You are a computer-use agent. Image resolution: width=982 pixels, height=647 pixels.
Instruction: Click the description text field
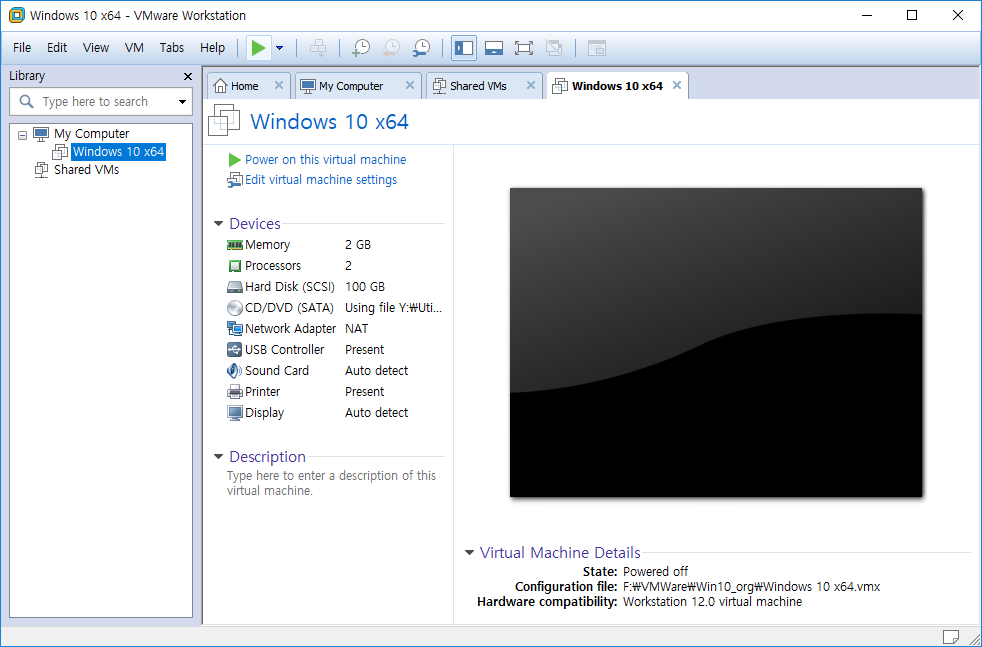click(x=331, y=483)
